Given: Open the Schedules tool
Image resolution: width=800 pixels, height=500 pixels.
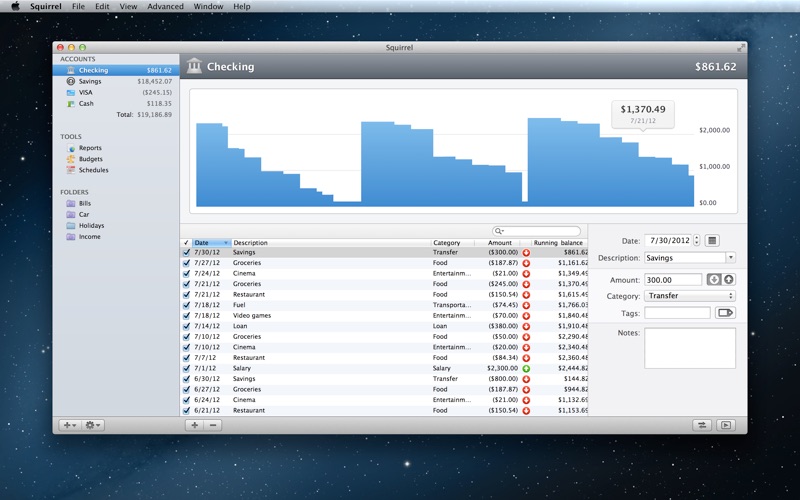Looking at the screenshot, I should click(92, 170).
